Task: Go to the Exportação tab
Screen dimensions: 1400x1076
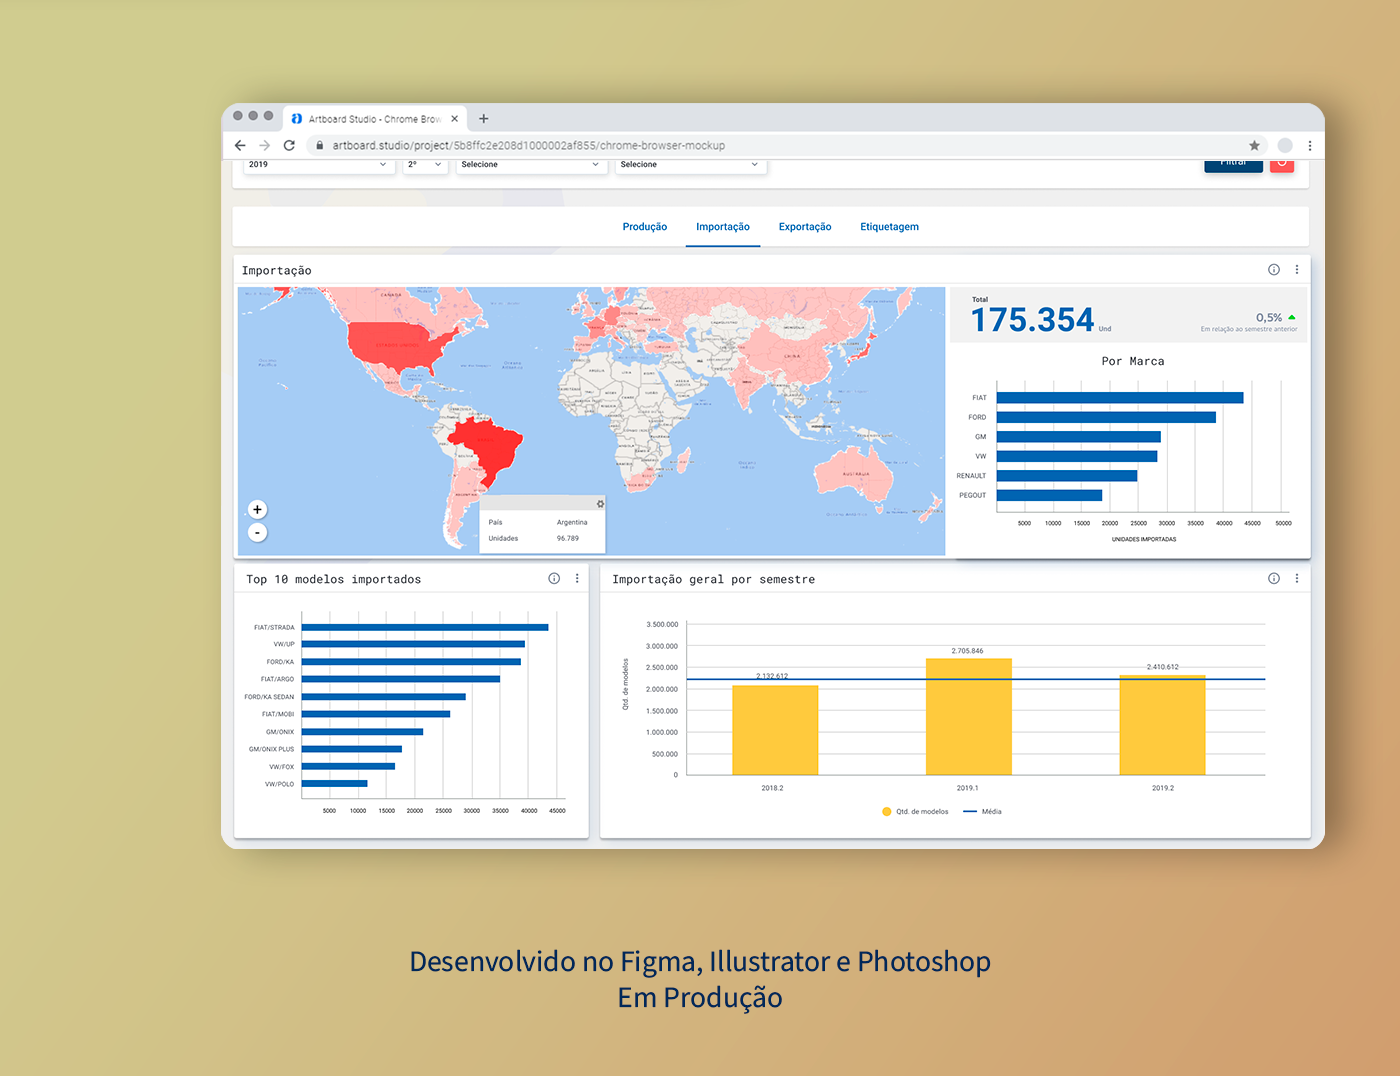Action: coord(805,227)
